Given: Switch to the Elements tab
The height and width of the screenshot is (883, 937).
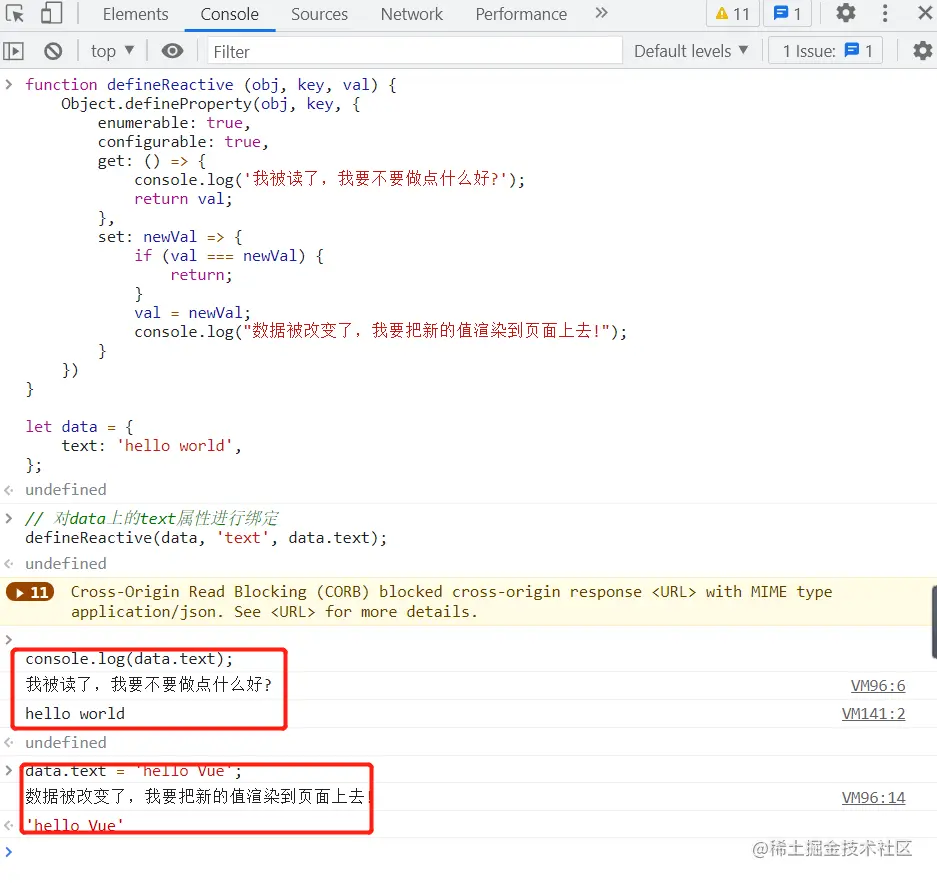Looking at the screenshot, I should [135, 14].
